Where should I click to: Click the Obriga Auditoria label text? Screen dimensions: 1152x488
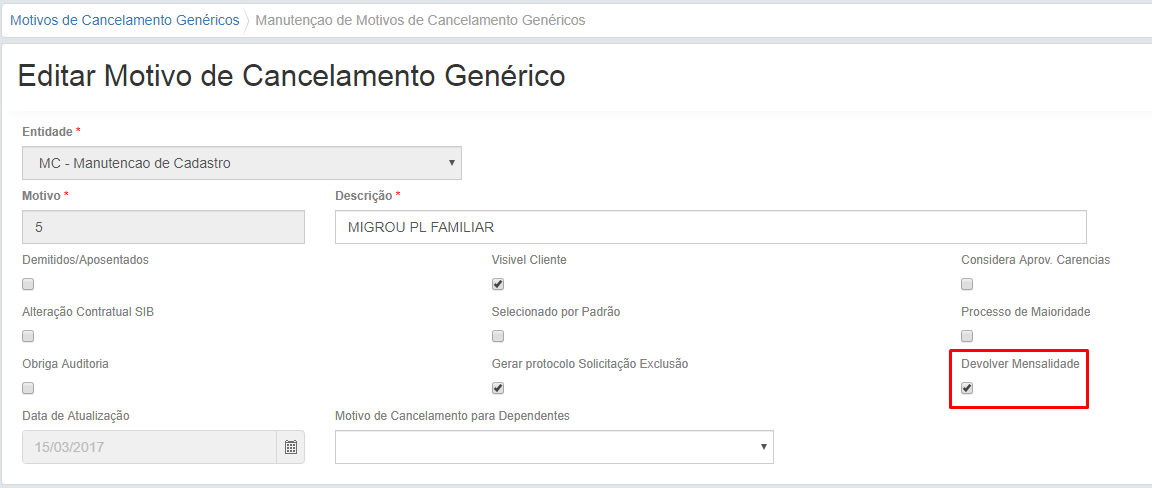(x=65, y=364)
